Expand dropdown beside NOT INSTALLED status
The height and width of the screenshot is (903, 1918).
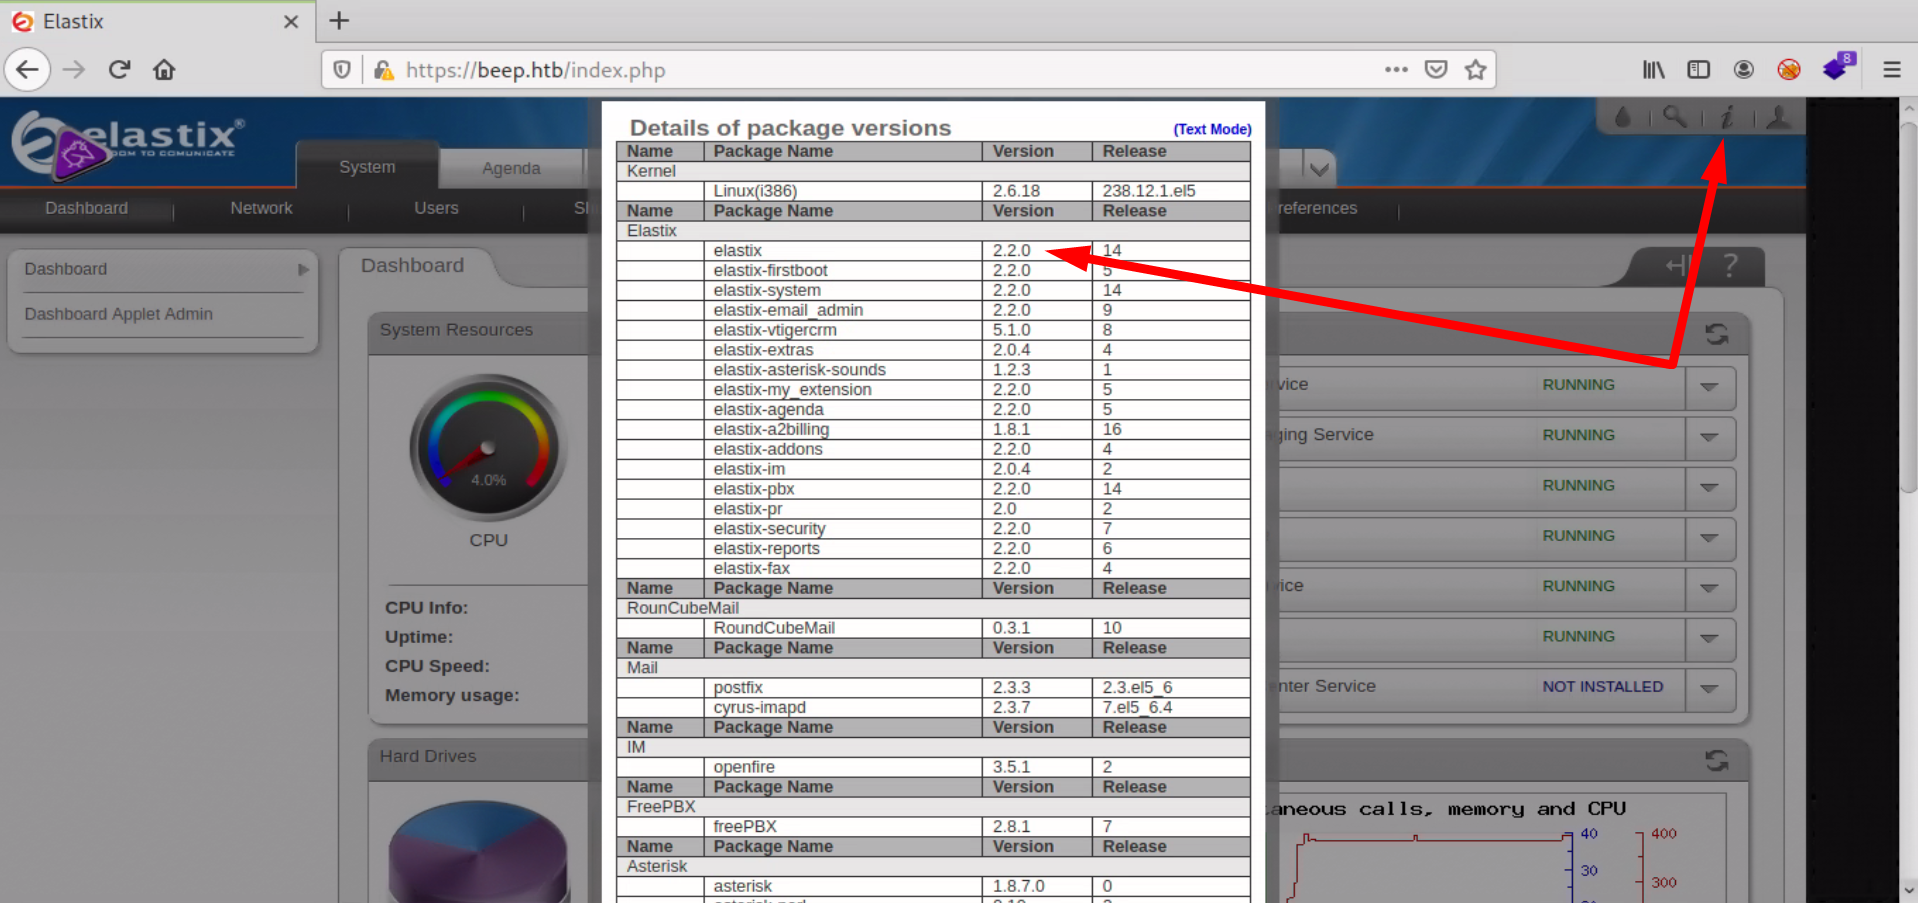click(1709, 688)
